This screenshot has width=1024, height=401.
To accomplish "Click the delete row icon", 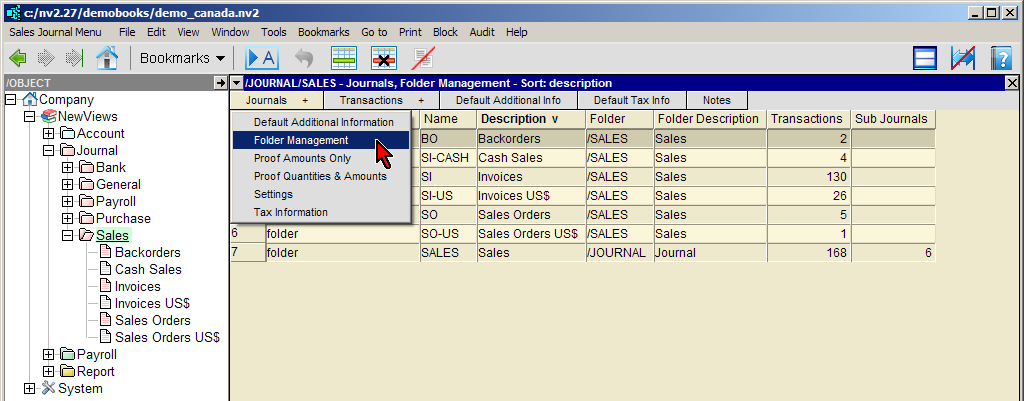I will tap(384, 58).
